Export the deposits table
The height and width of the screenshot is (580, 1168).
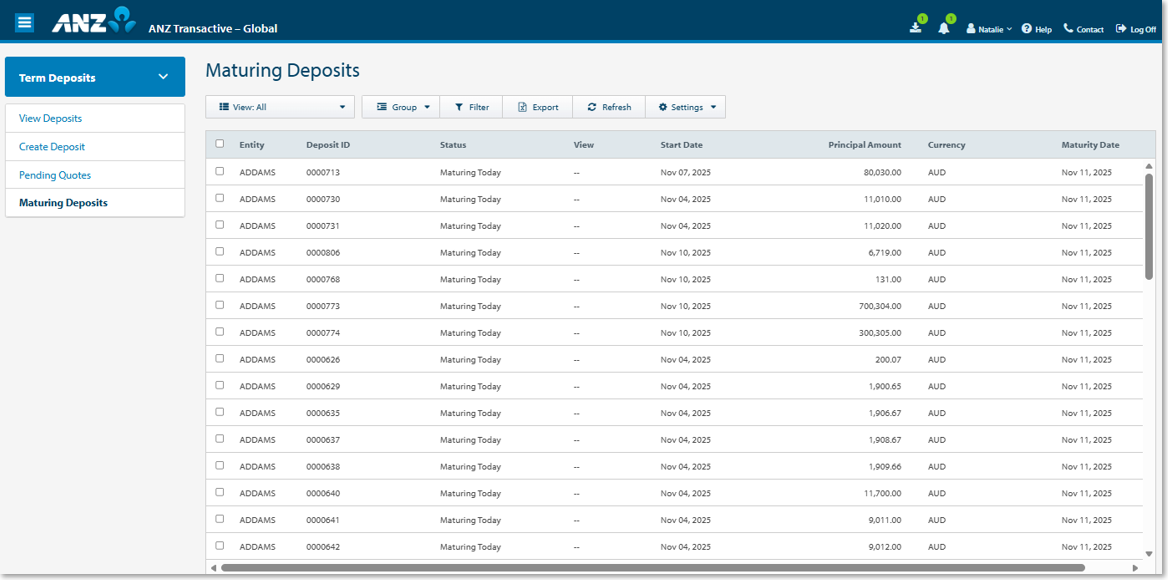point(537,106)
